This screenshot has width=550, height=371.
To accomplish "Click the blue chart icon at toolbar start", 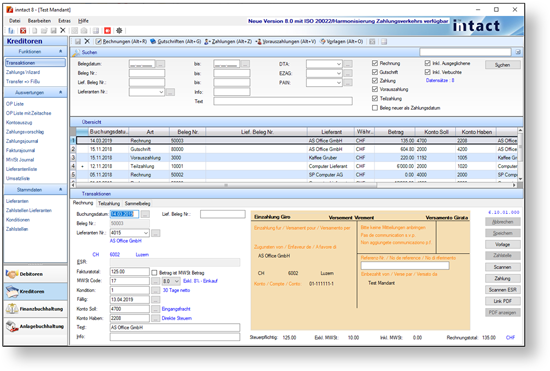I will coord(11,31).
